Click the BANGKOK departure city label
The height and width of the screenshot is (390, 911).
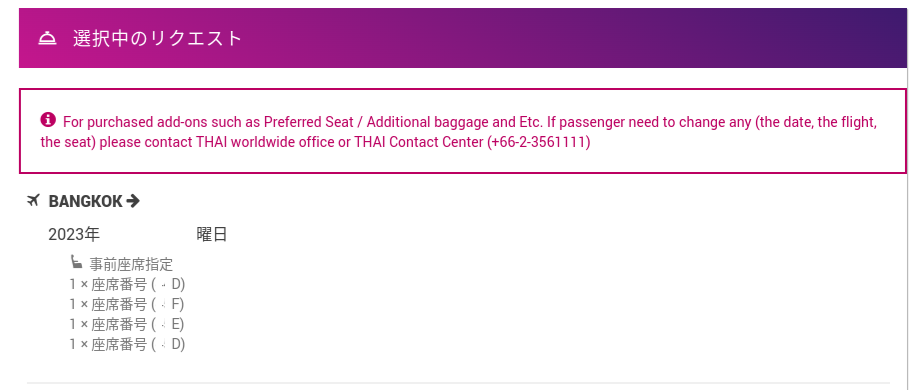point(85,202)
